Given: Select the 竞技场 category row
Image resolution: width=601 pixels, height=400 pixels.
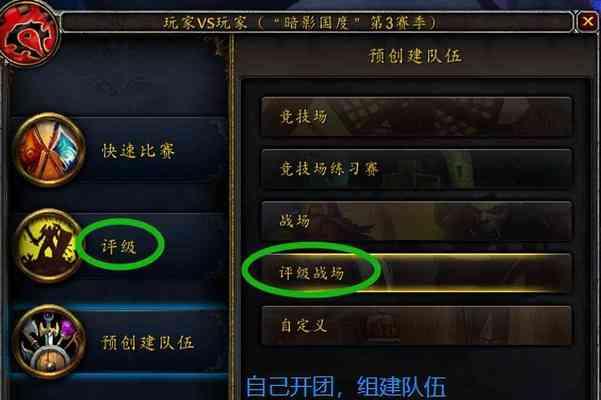Looking at the screenshot, I should (x=417, y=117).
